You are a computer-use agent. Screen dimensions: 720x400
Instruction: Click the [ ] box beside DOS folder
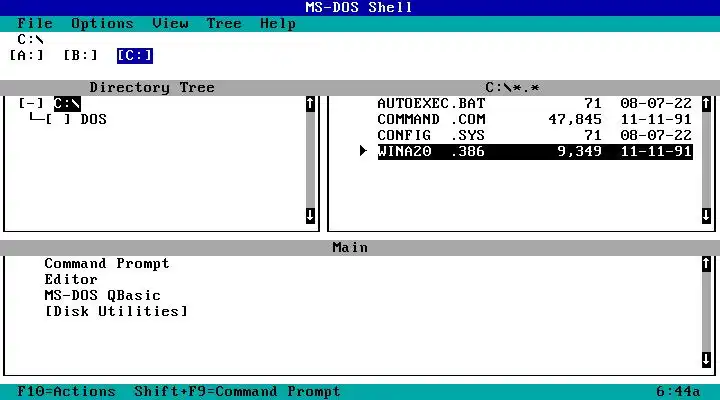[x=58, y=119]
